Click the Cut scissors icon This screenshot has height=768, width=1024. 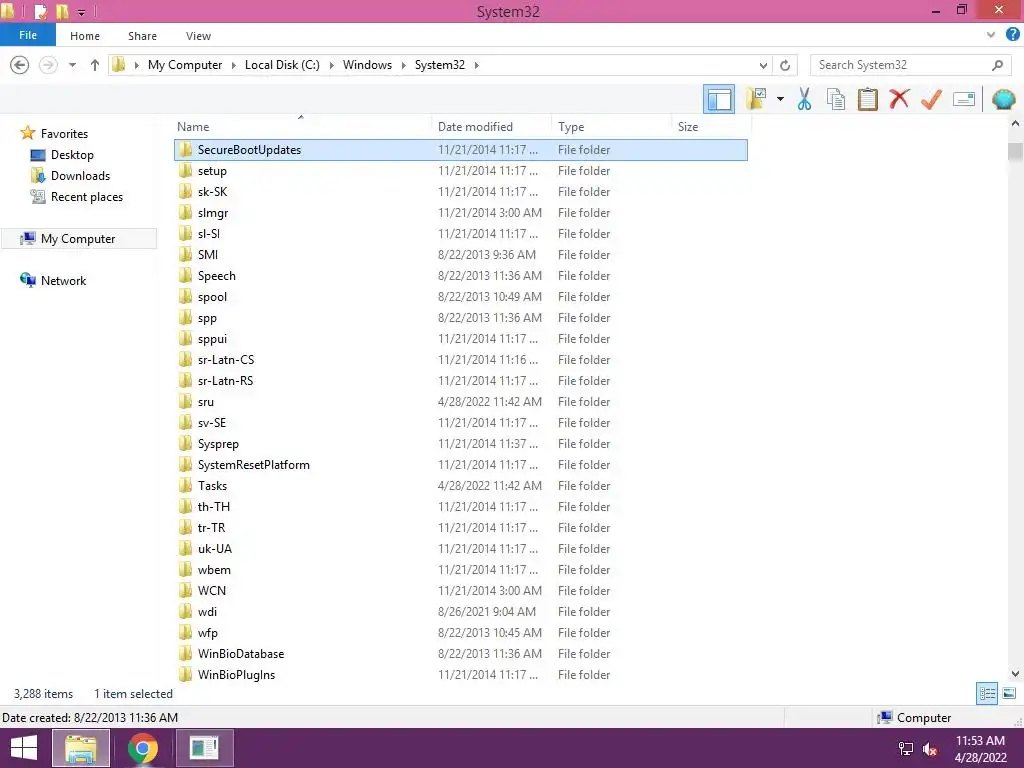tap(804, 99)
